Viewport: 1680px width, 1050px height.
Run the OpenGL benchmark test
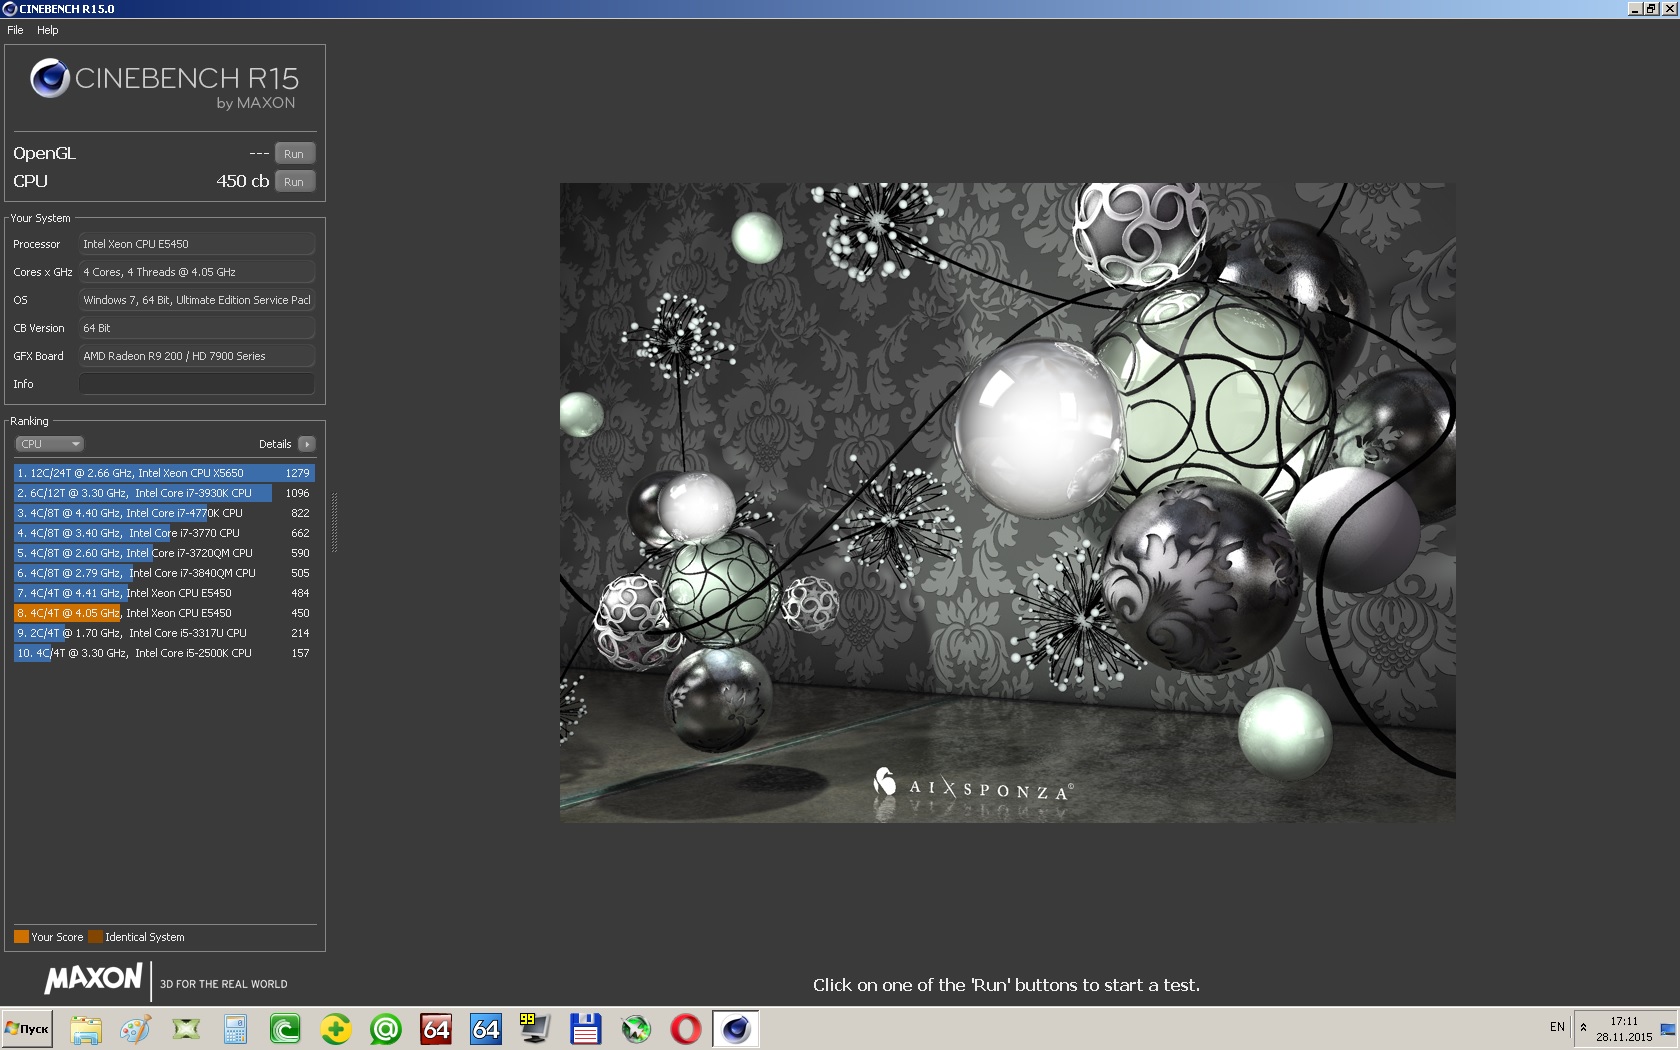tap(294, 154)
